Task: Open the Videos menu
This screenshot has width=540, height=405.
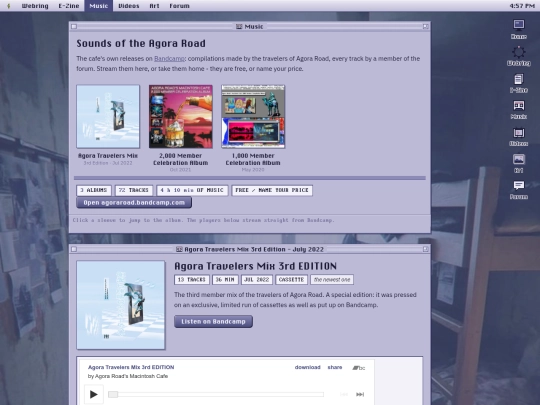Action: point(128,6)
